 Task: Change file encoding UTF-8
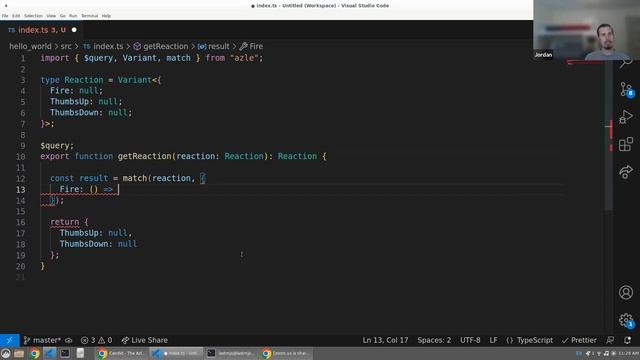tap(470, 340)
